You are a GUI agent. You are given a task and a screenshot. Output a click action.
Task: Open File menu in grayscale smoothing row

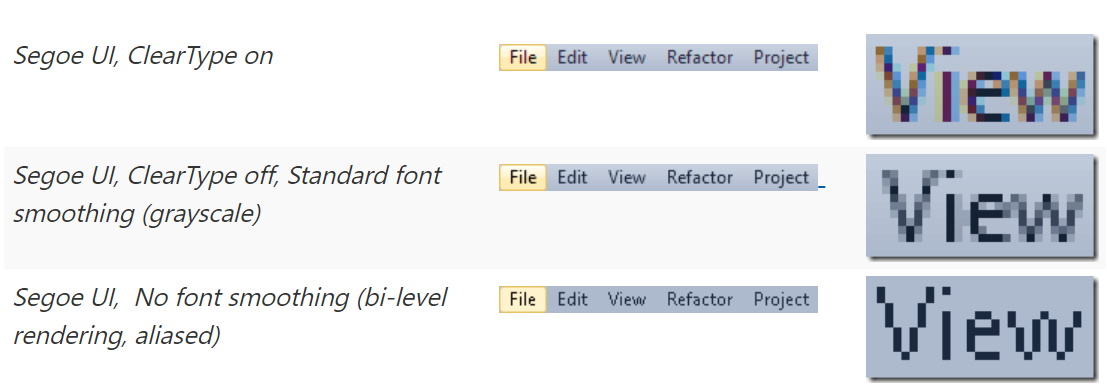522,177
